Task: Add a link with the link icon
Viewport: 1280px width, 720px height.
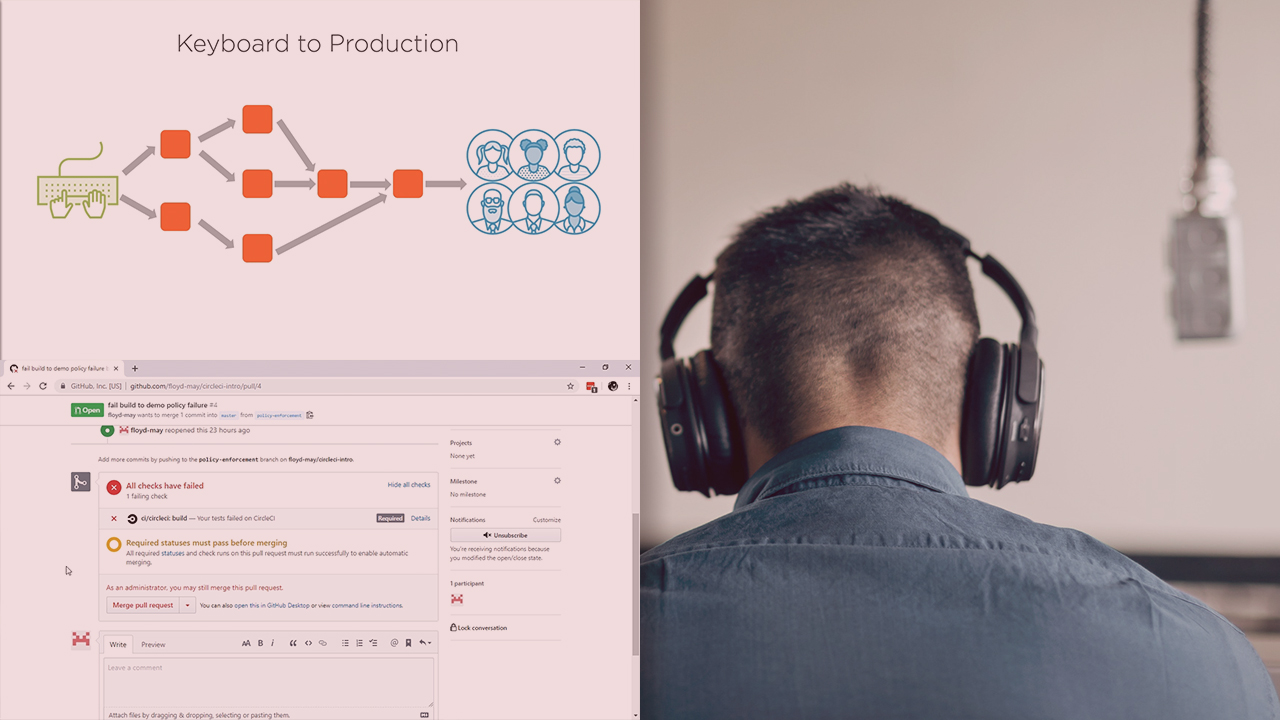Action: (322, 643)
